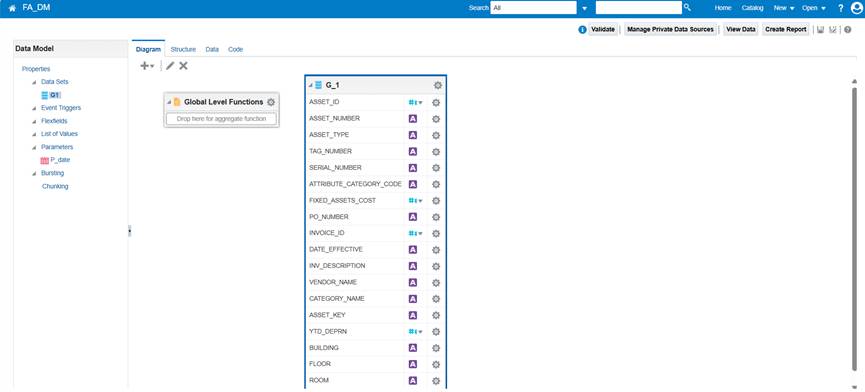Switch to the Code tab
The height and width of the screenshot is (392, 865).
click(236, 49)
